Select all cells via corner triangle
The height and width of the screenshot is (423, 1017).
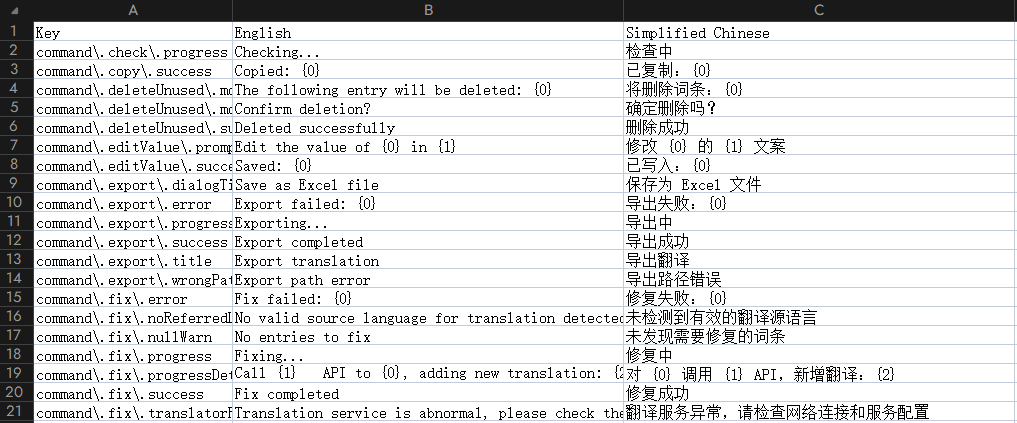click(x=16, y=10)
